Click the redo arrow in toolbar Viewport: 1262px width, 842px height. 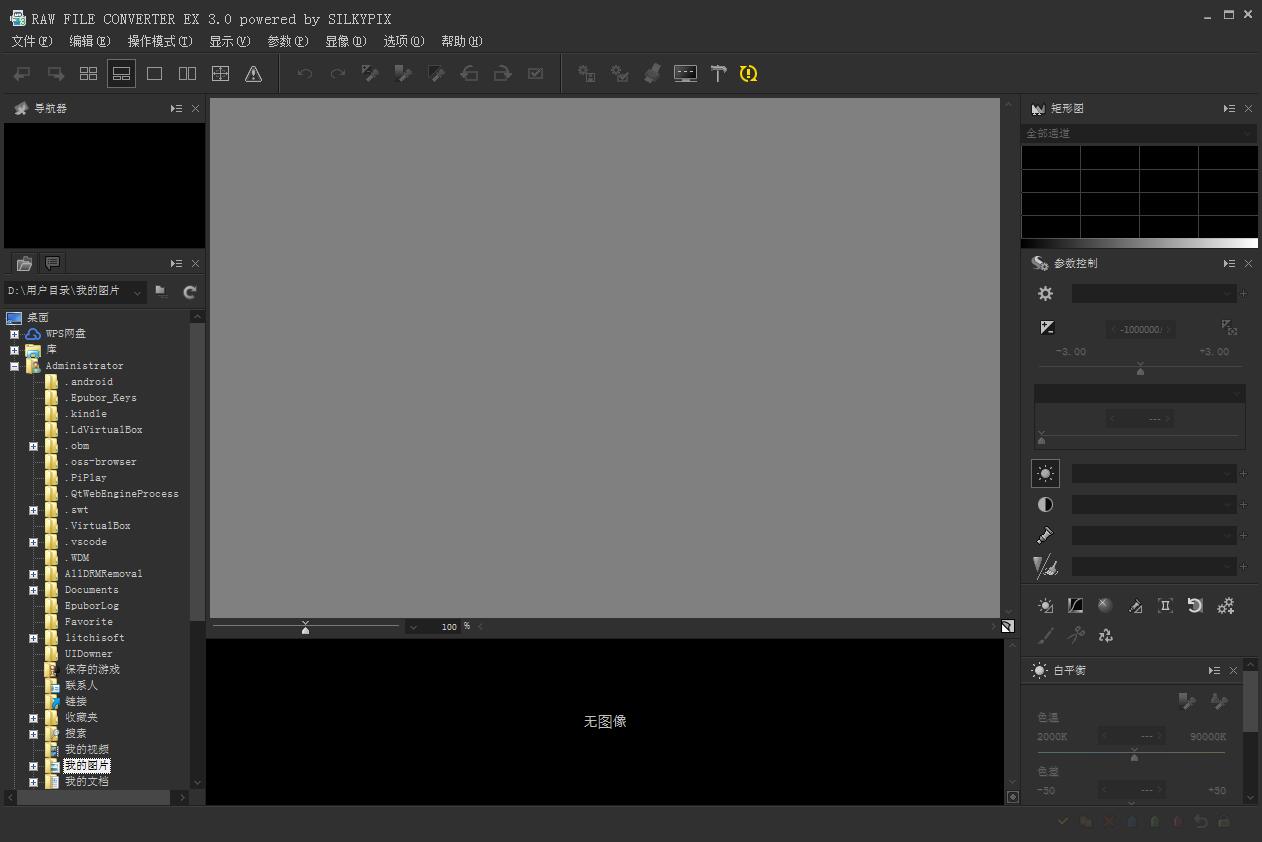(x=338, y=74)
